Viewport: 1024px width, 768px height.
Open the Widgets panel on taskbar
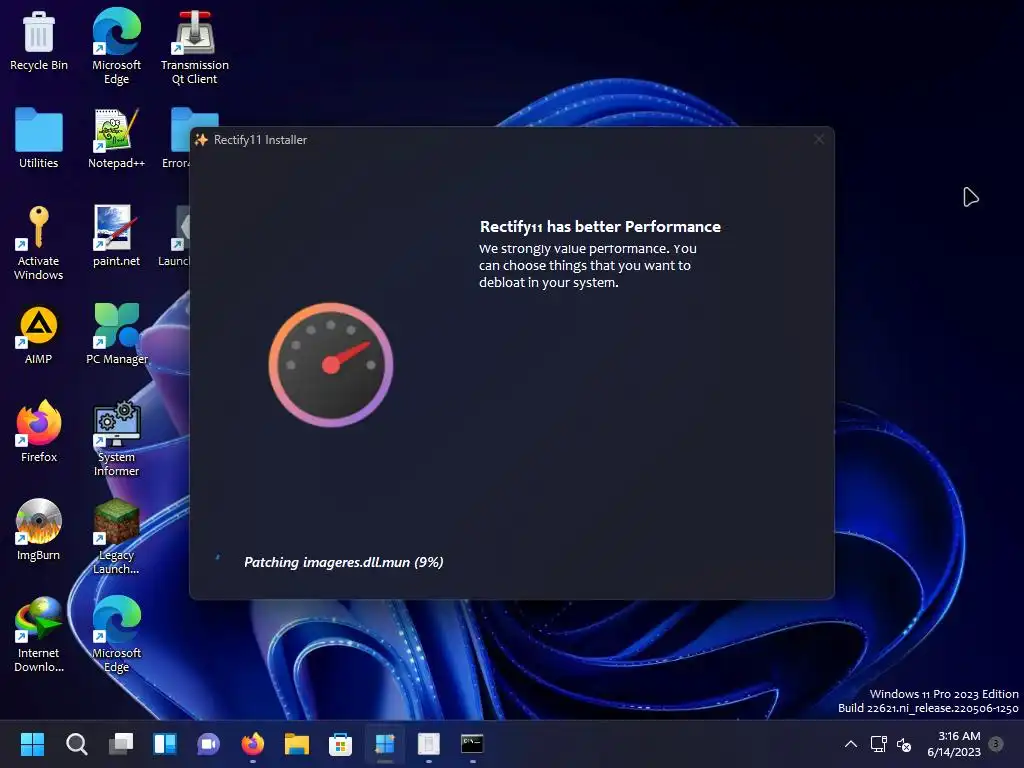click(165, 744)
